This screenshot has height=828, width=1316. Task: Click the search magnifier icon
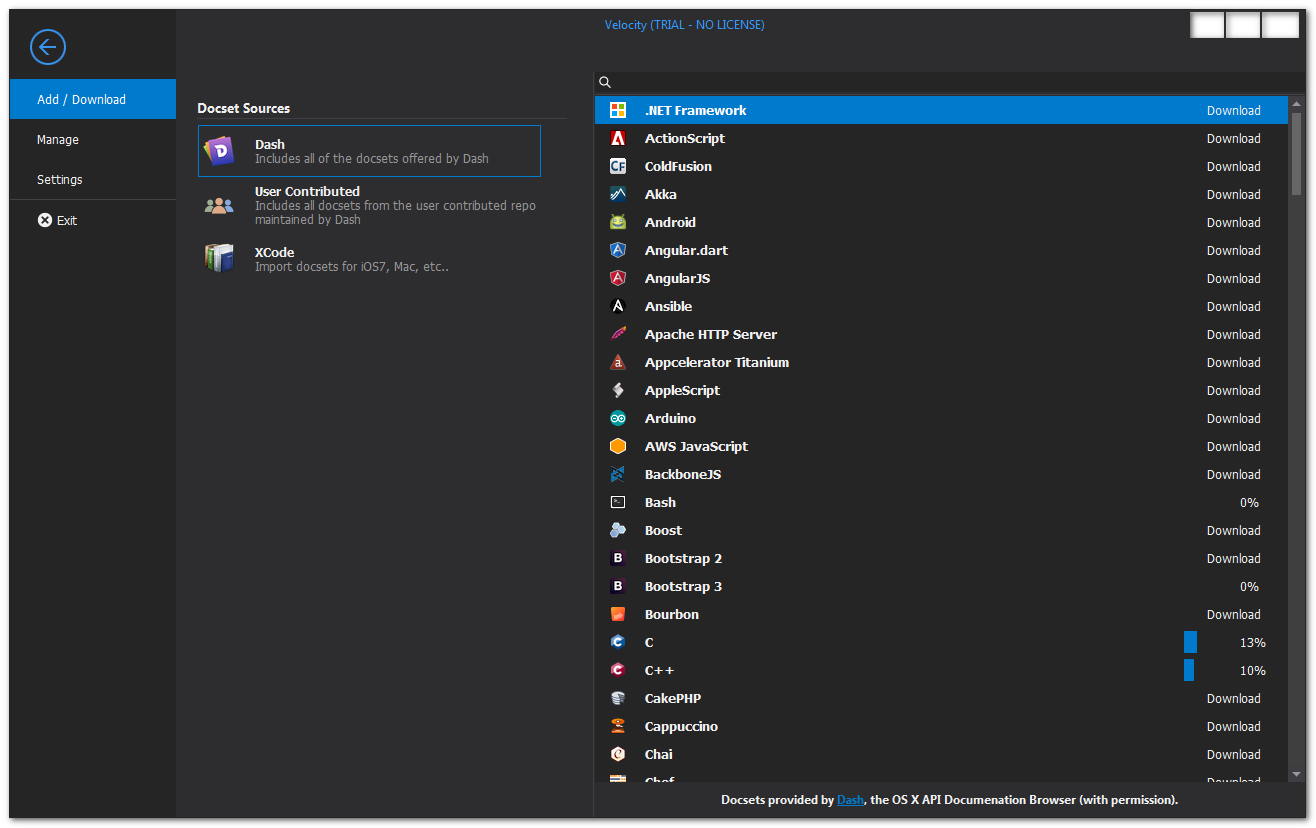[x=605, y=82]
